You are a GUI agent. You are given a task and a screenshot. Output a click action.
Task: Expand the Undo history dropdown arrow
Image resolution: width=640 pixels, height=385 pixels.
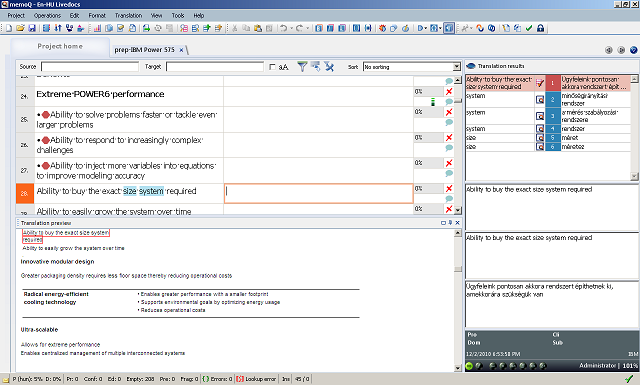click(x=291, y=28)
